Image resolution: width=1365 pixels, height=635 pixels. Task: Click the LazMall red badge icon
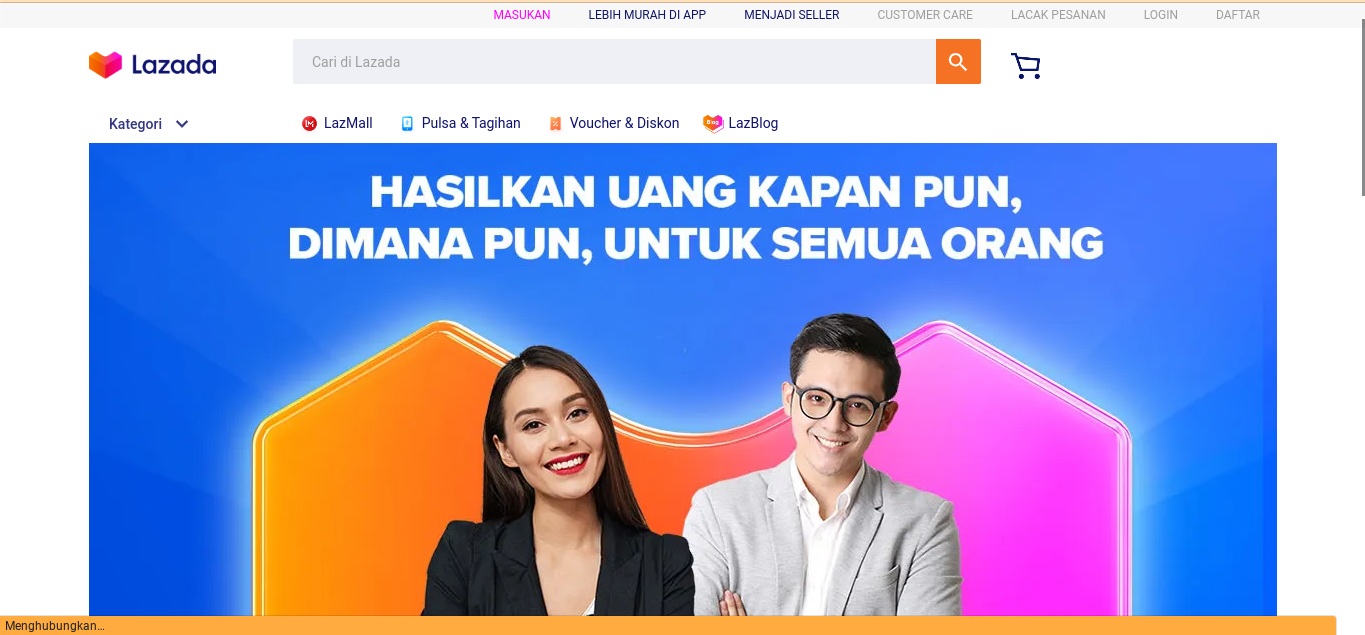(x=309, y=124)
